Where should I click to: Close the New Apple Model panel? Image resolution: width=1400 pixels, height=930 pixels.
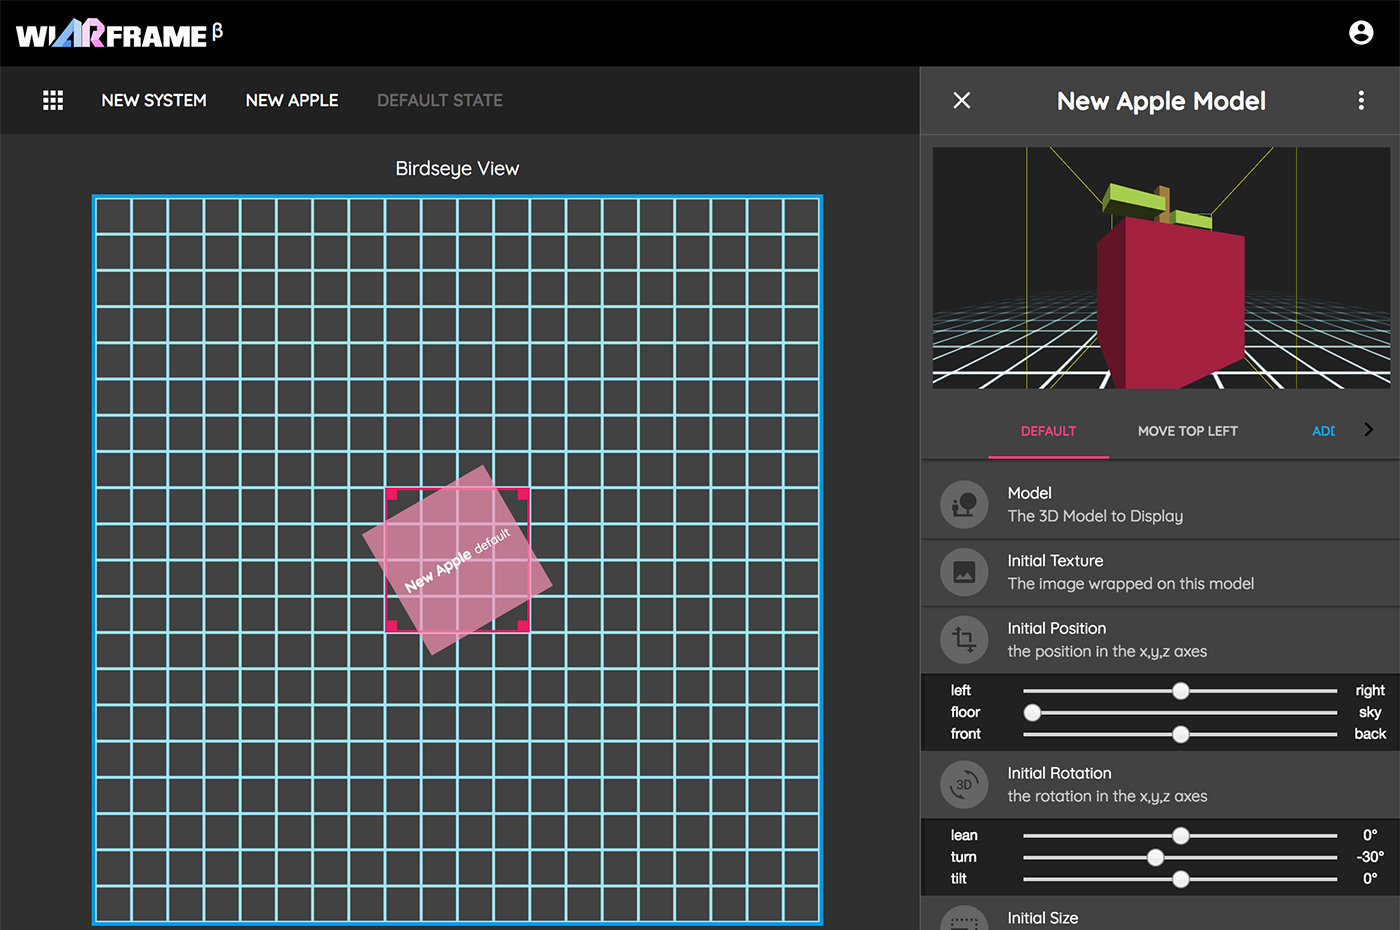[962, 100]
